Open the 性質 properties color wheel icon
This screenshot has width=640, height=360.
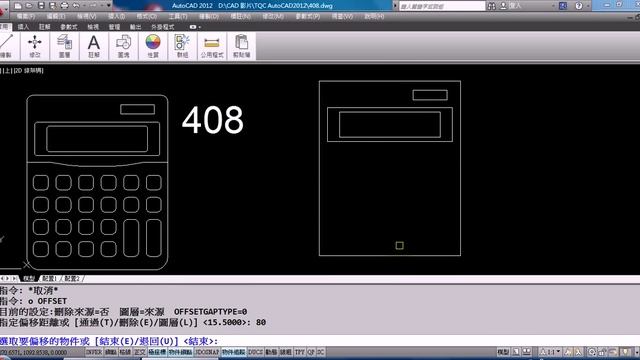pos(153,46)
